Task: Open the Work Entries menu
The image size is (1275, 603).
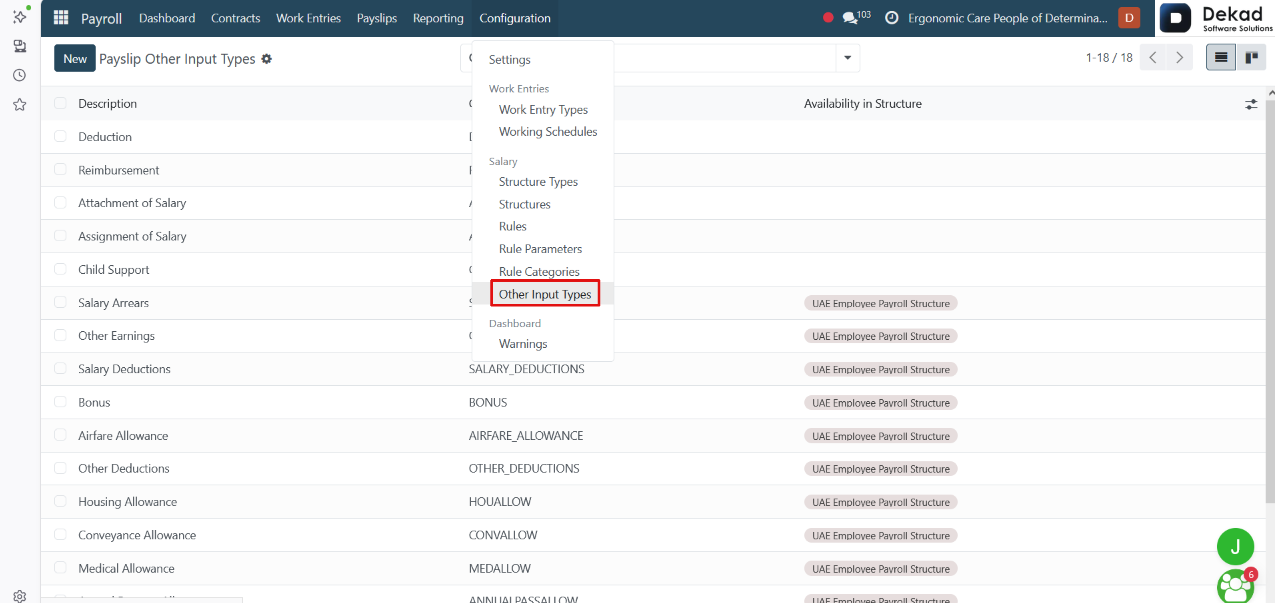Action: tap(308, 18)
